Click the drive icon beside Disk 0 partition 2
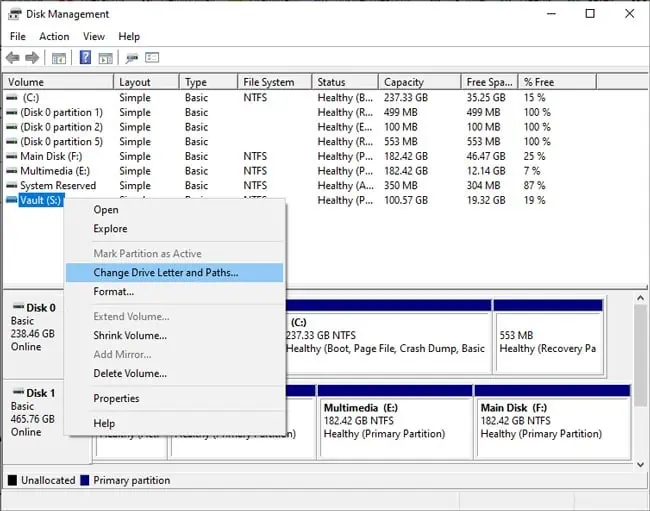 [x=12, y=127]
